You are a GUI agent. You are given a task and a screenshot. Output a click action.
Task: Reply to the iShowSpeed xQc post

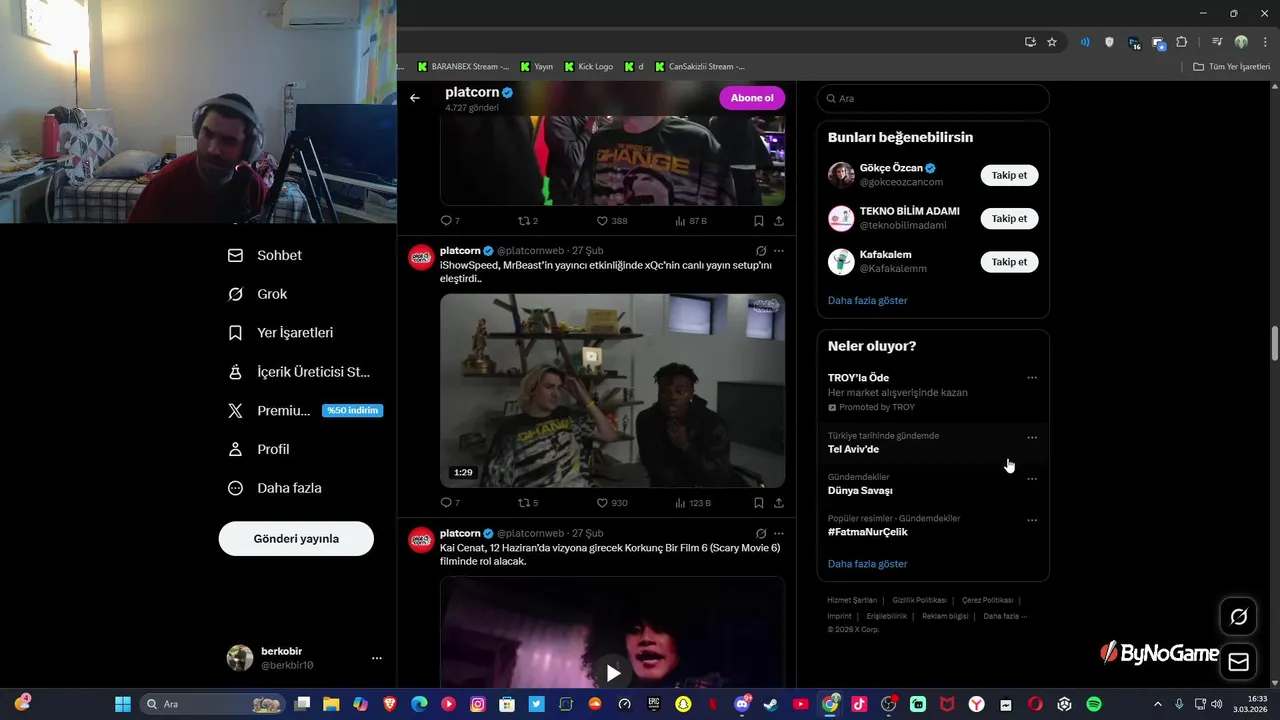450,503
